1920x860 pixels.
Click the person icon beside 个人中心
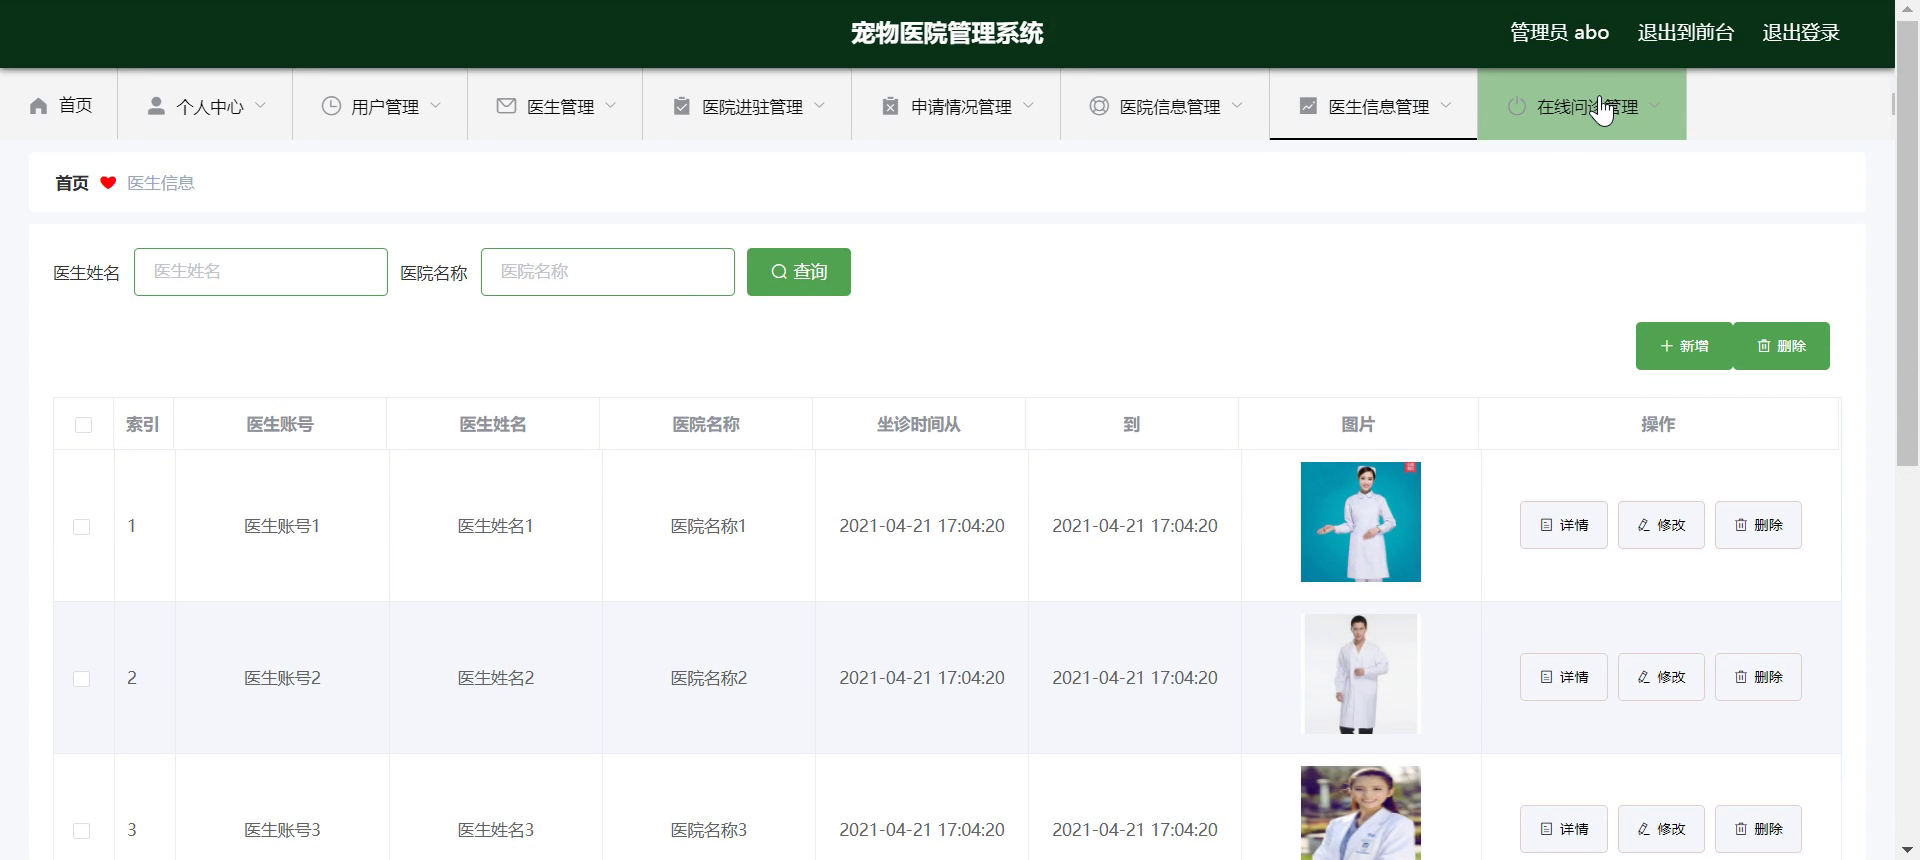[156, 106]
